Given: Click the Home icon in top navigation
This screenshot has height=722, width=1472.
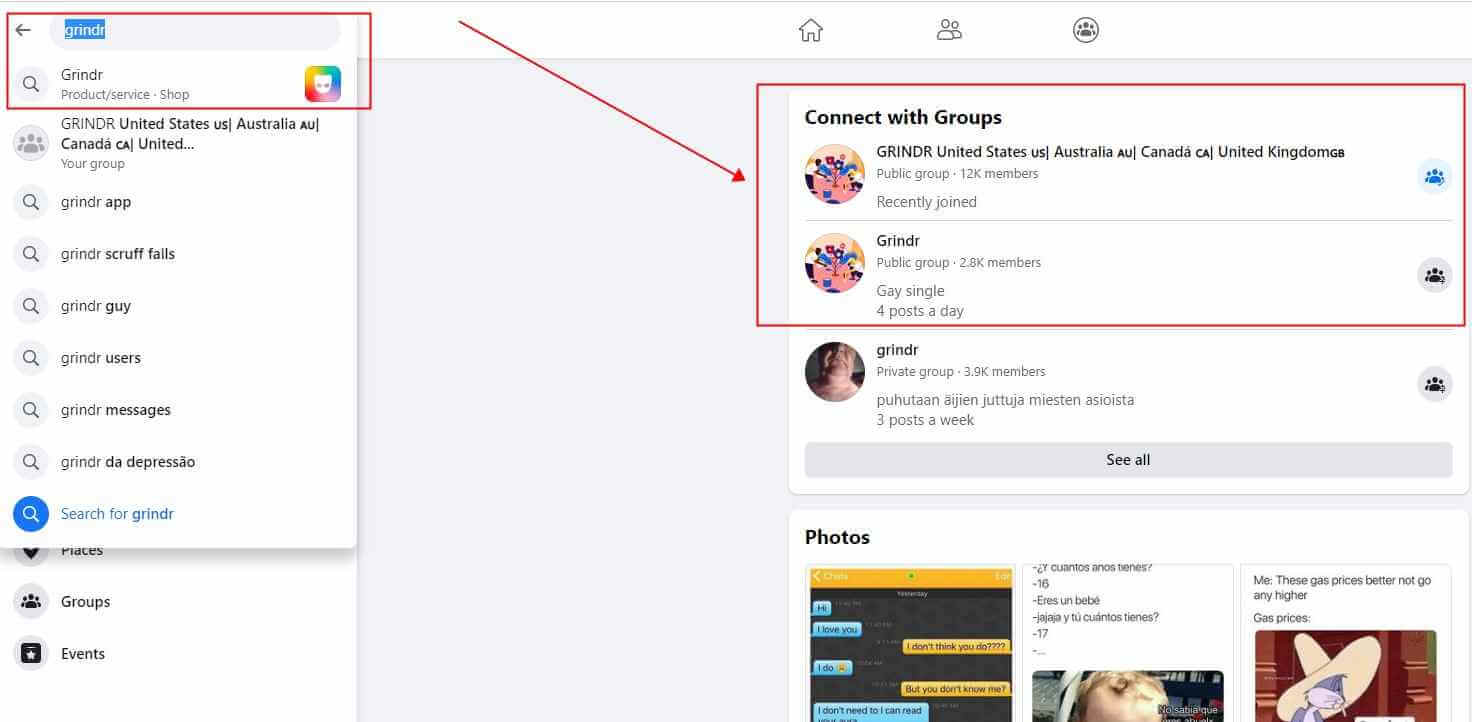Looking at the screenshot, I should 810,30.
